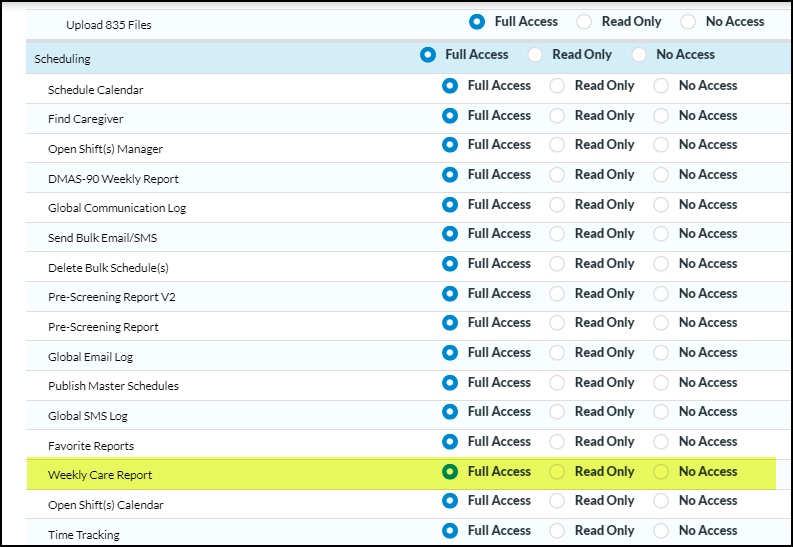Set Upload 835 Files to No Access
793x547 pixels.
point(688,22)
